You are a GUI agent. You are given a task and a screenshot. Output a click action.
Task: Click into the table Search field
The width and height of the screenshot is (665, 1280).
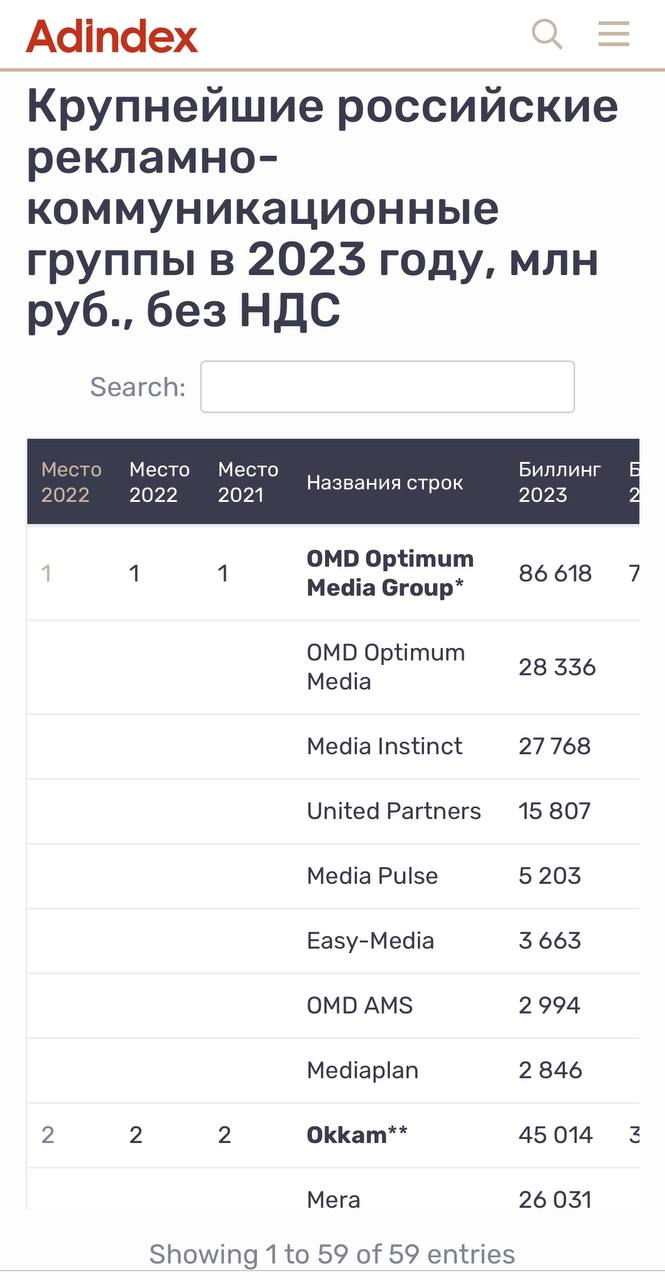387,387
